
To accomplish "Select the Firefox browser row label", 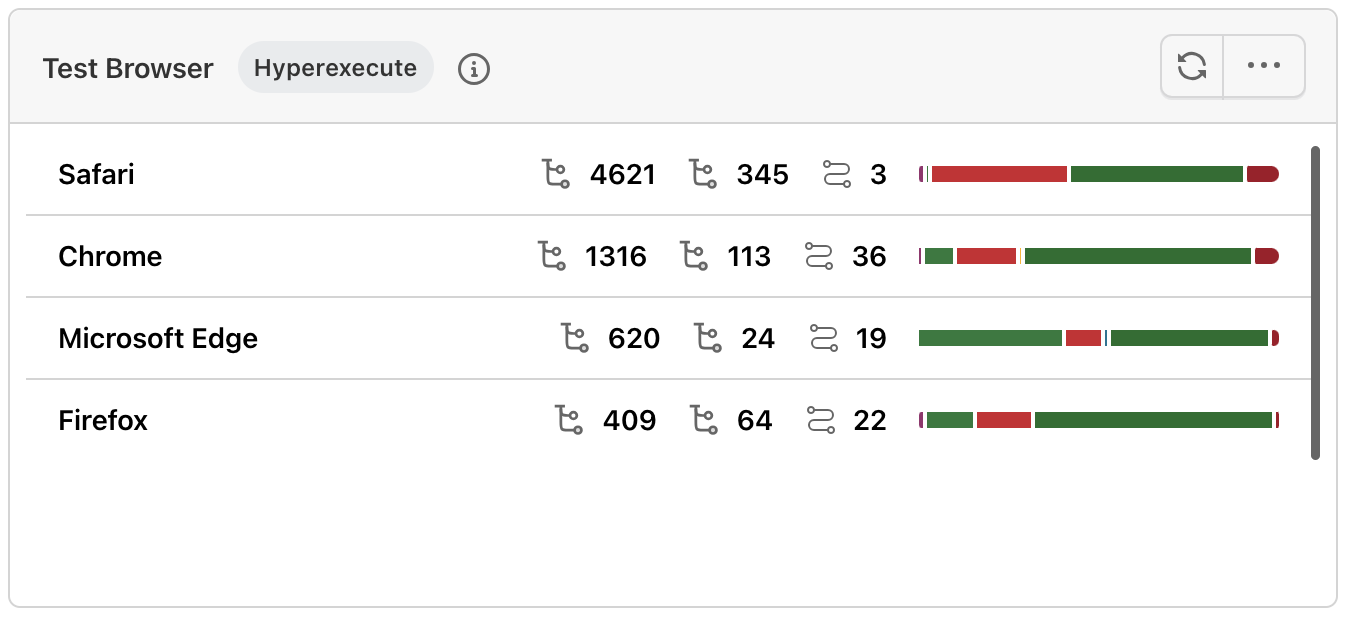I will (x=103, y=421).
